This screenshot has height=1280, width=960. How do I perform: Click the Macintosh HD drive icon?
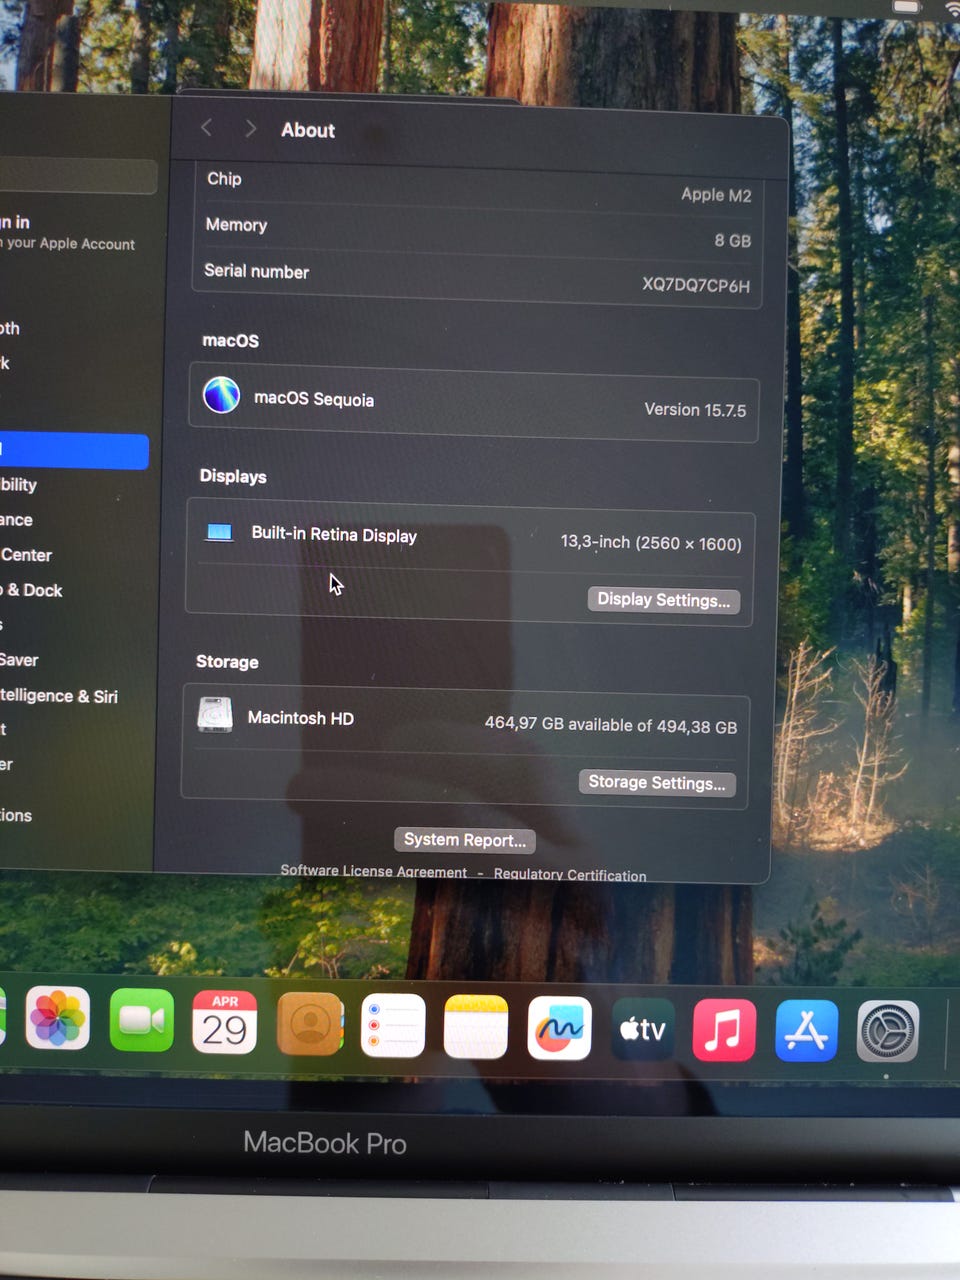point(215,715)
